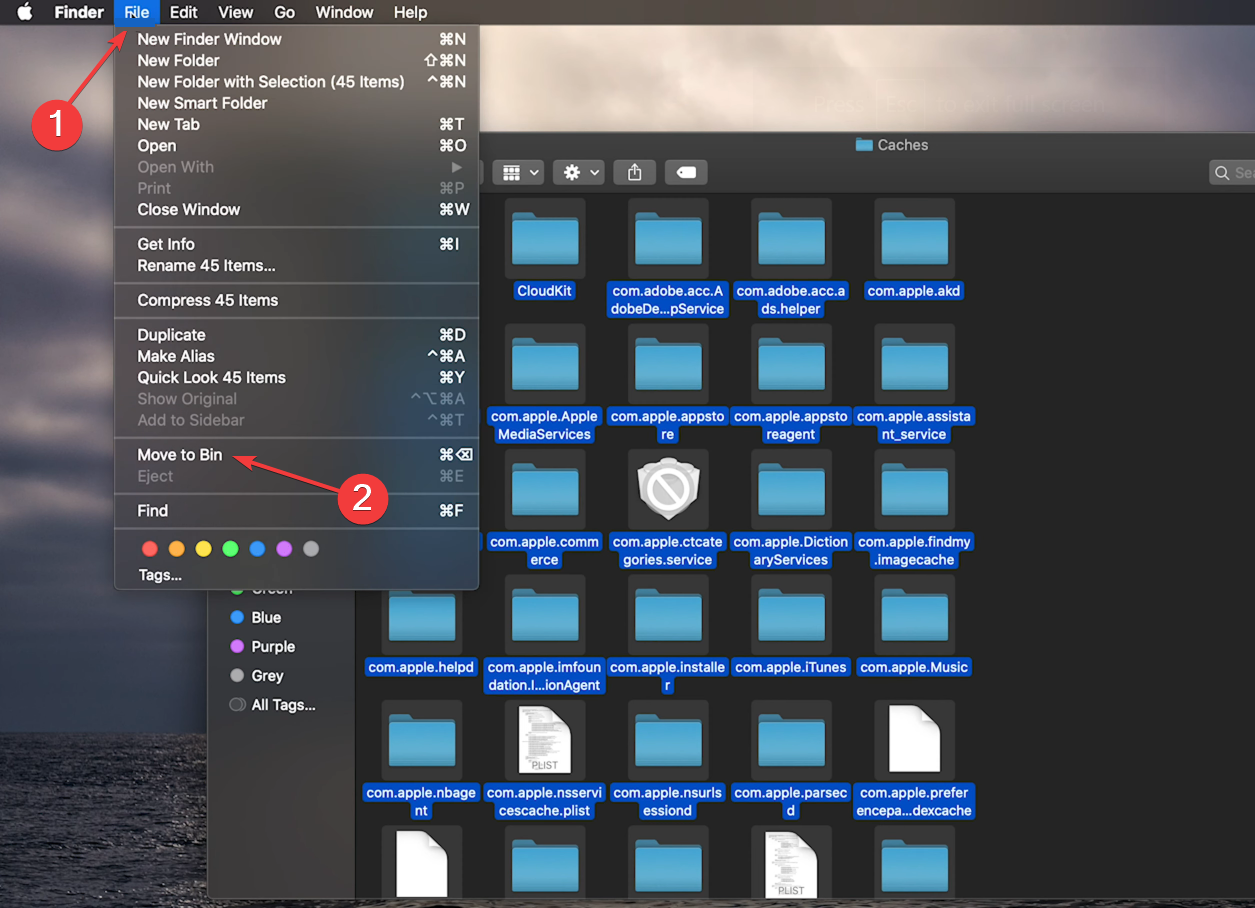Screen dimensions: 1255x908
Task: Click the gear Action icon in the toolbar
Action: click(570, 172)
